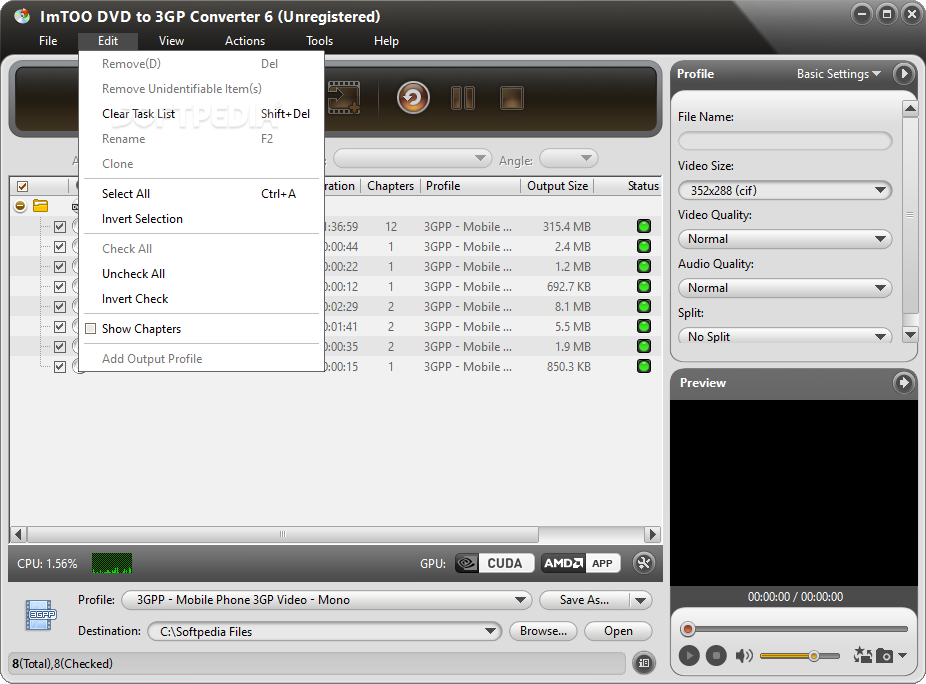The width and height of the screenshot is (926, 684).
Task: Enable the Show Chapters checkbox in Edit menu
Action: tap(90, 328)
